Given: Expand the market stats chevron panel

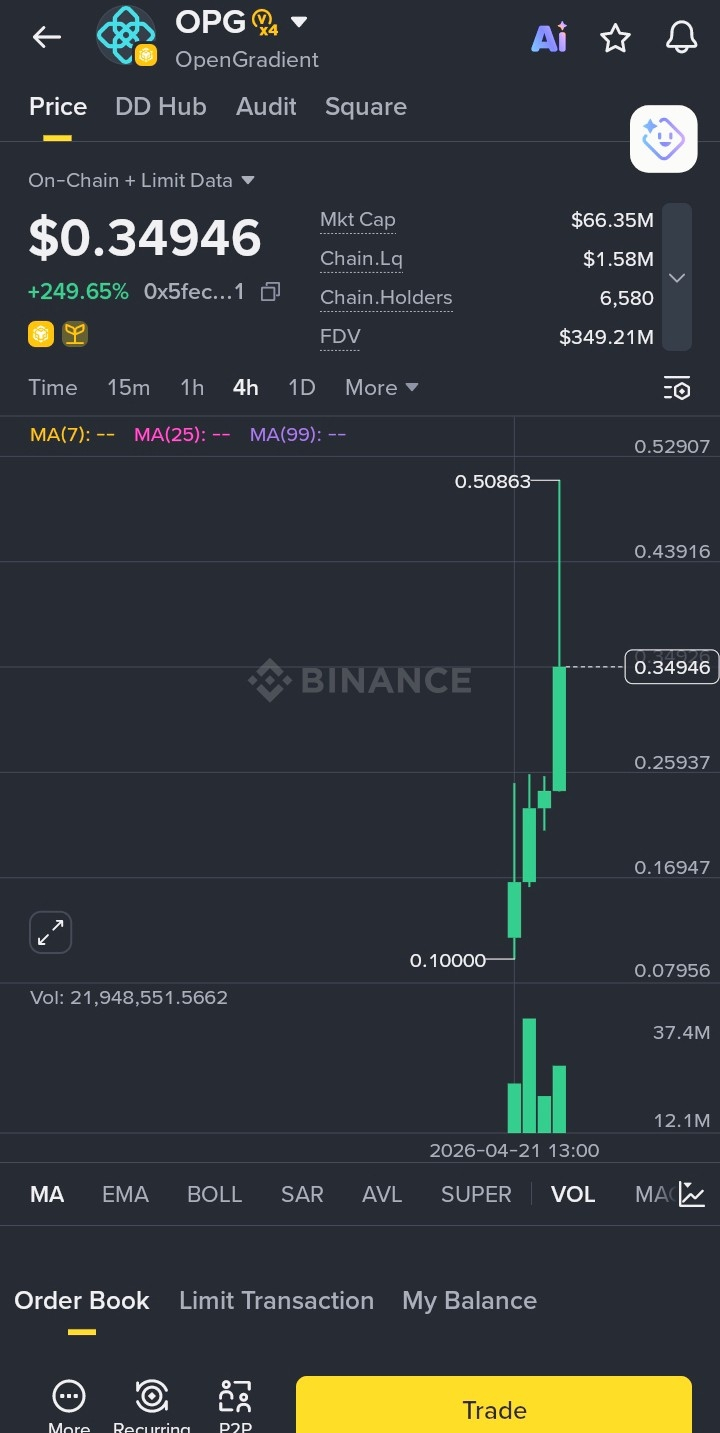Looking at the screenshot, I should point(677,278).
